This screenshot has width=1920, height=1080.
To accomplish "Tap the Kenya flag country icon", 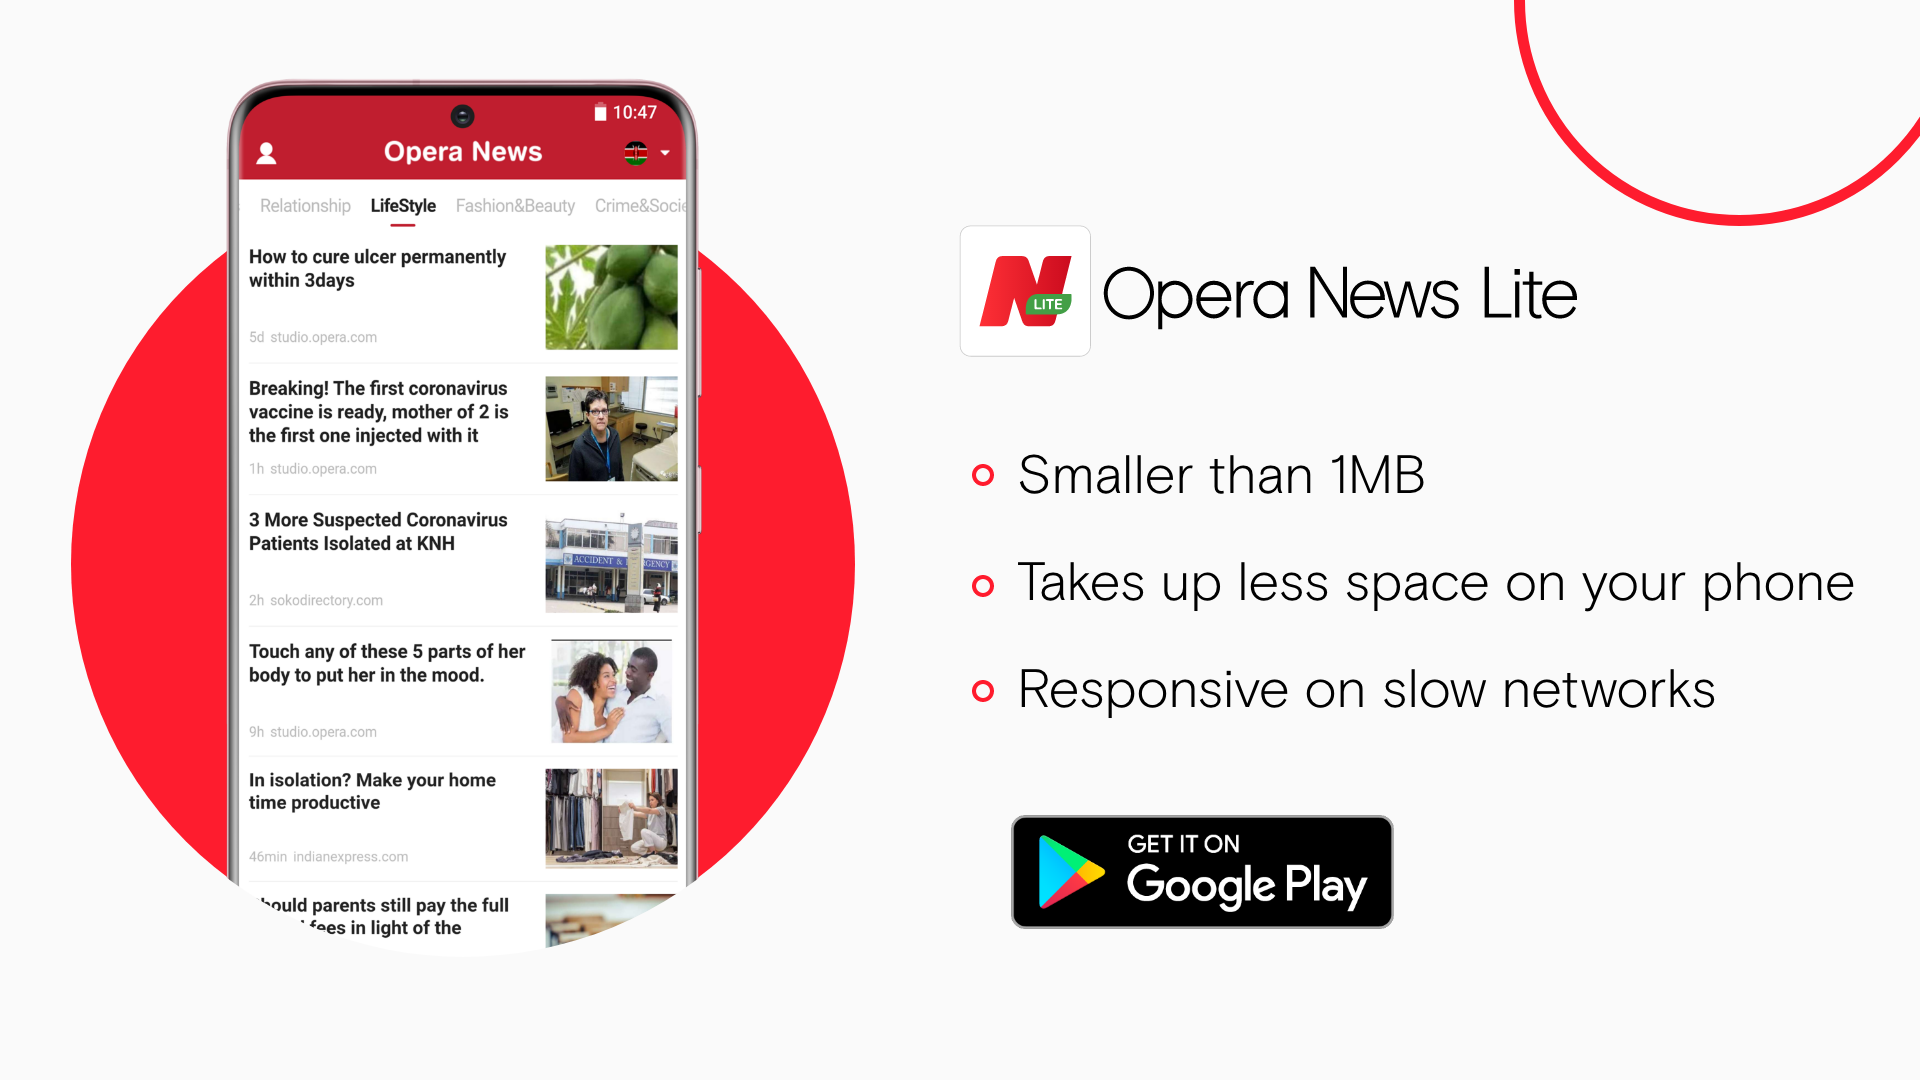I will (637, 150).
